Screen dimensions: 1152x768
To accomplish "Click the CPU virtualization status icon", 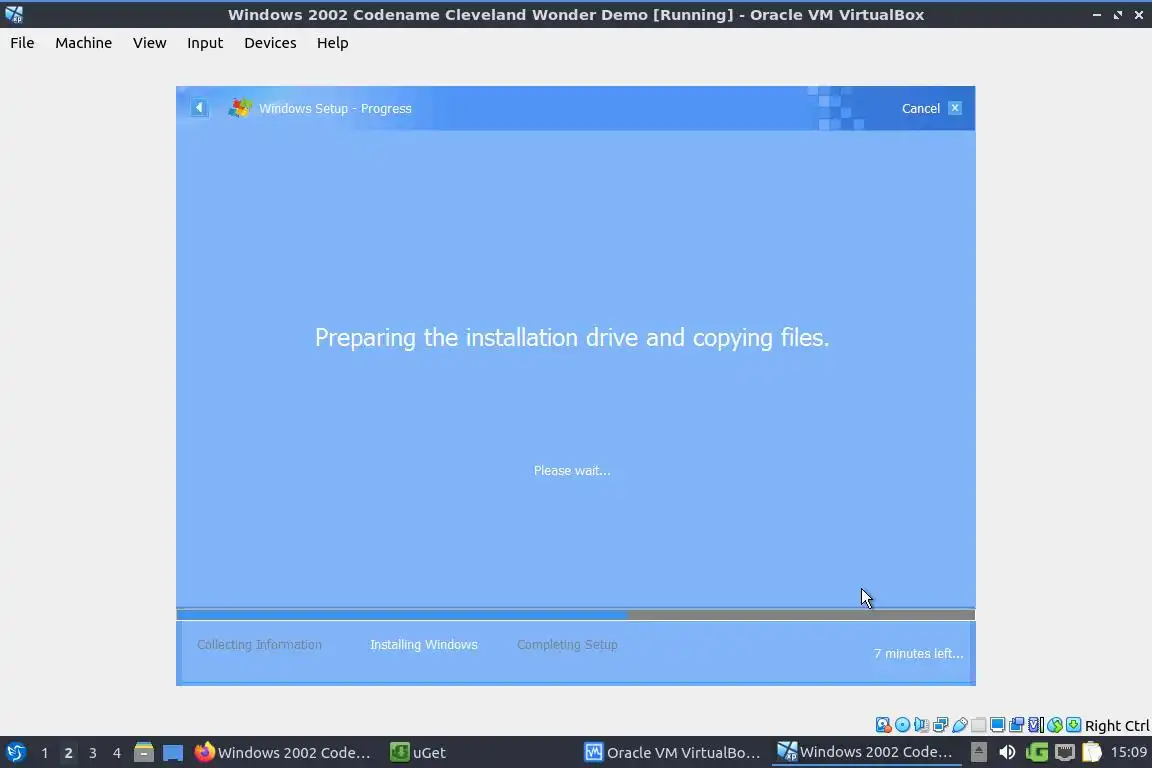I will (x=1036, y=725).
